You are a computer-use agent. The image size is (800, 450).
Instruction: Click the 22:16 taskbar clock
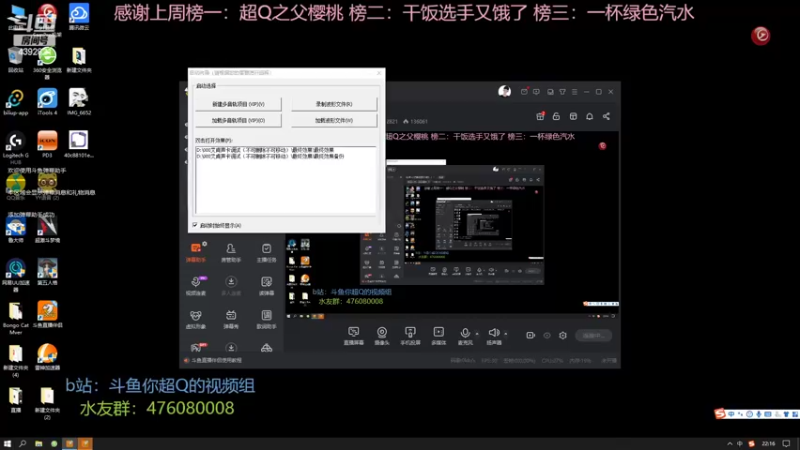[x=768, y=444]
